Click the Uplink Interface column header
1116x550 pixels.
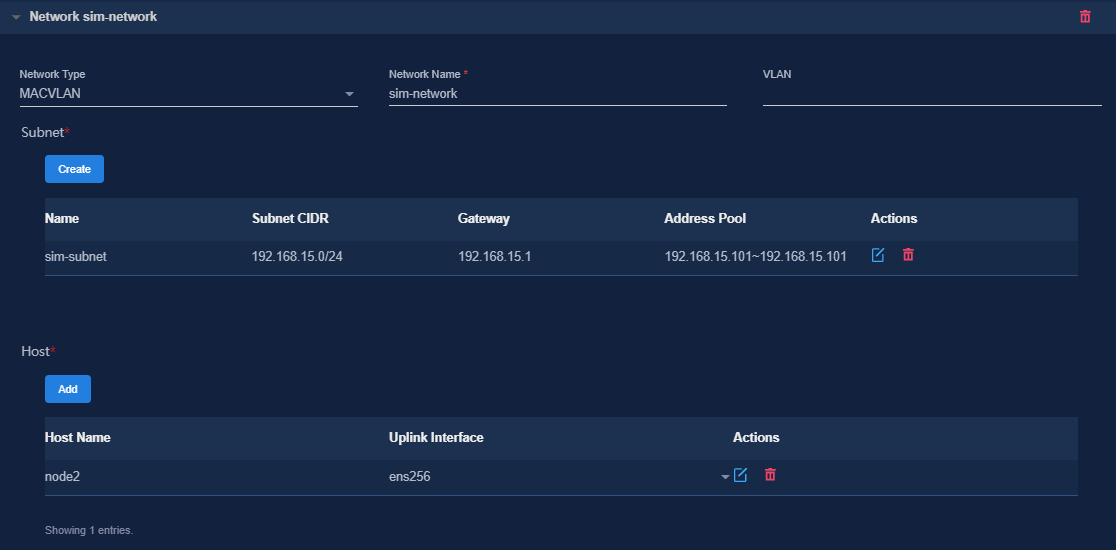[x=436, y=438]
